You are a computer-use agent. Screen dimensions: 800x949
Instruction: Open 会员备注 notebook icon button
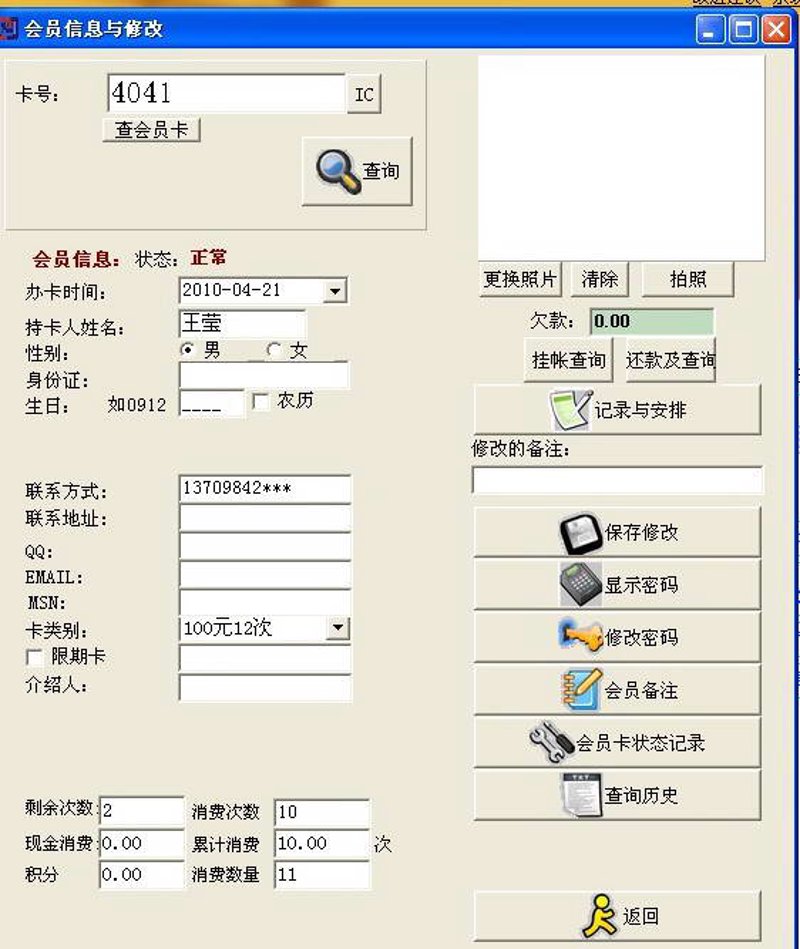click(617, 690)
